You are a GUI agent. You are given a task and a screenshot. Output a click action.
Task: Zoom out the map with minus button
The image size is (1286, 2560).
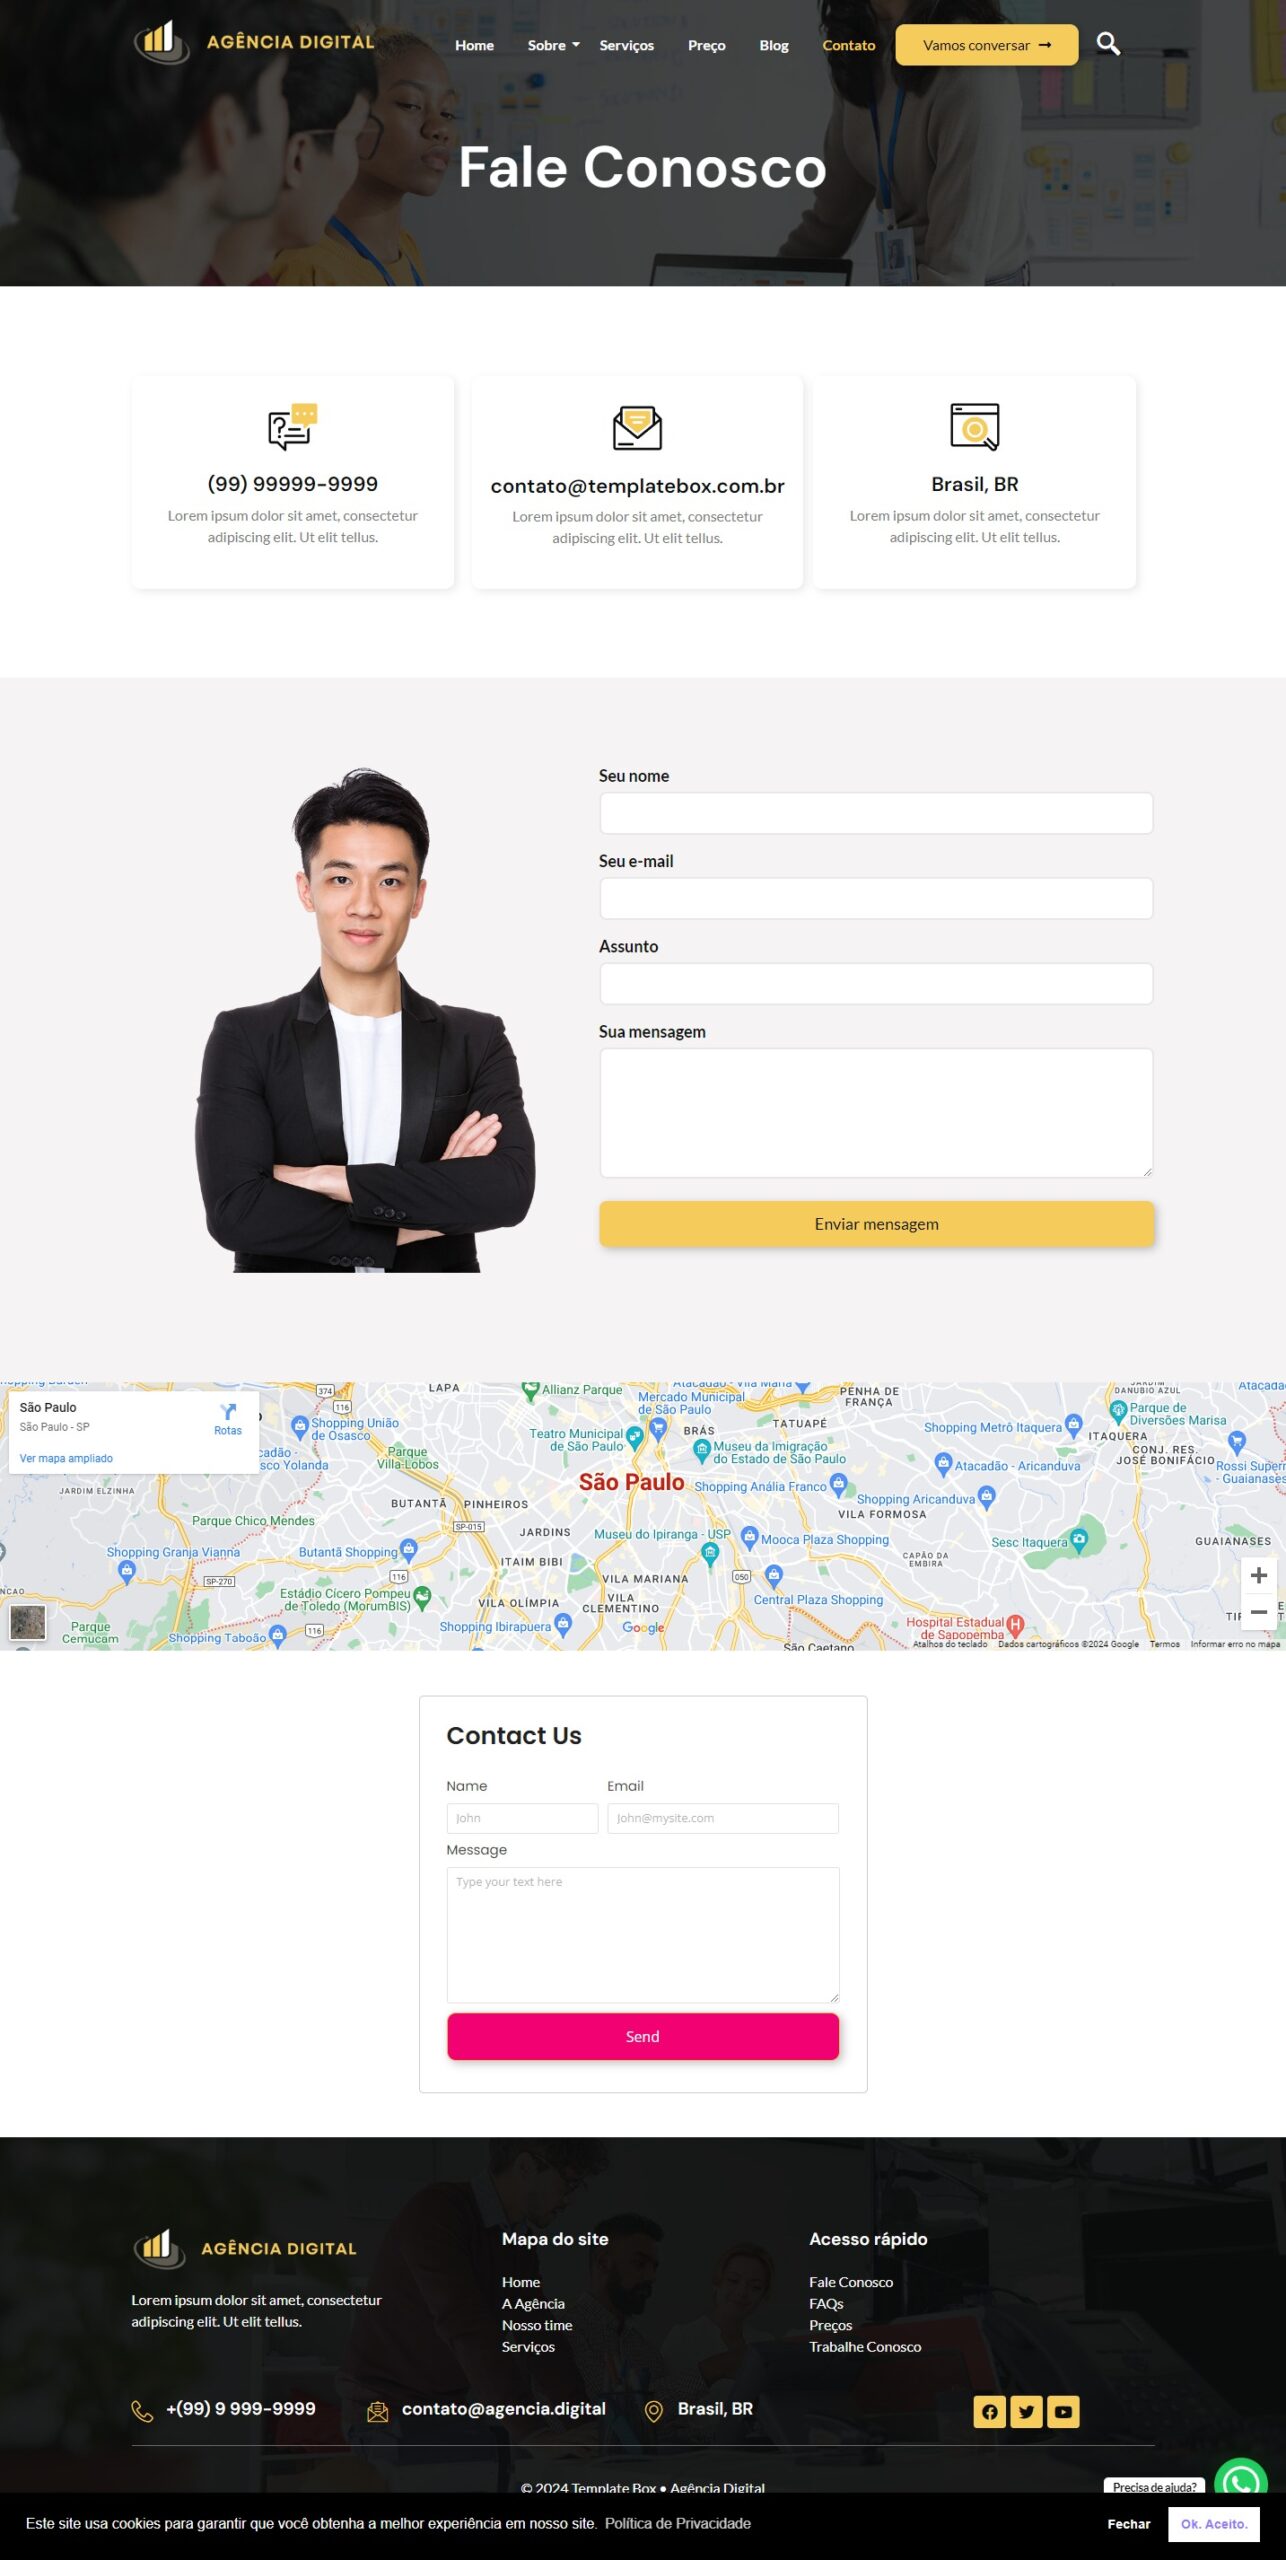click(1258, 1612)
